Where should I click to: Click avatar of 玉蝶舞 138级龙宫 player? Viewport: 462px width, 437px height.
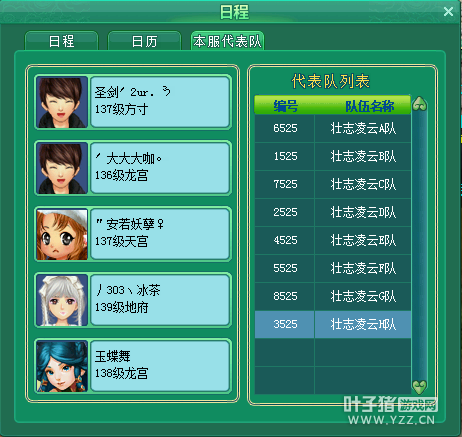click(x=62, y=366)
